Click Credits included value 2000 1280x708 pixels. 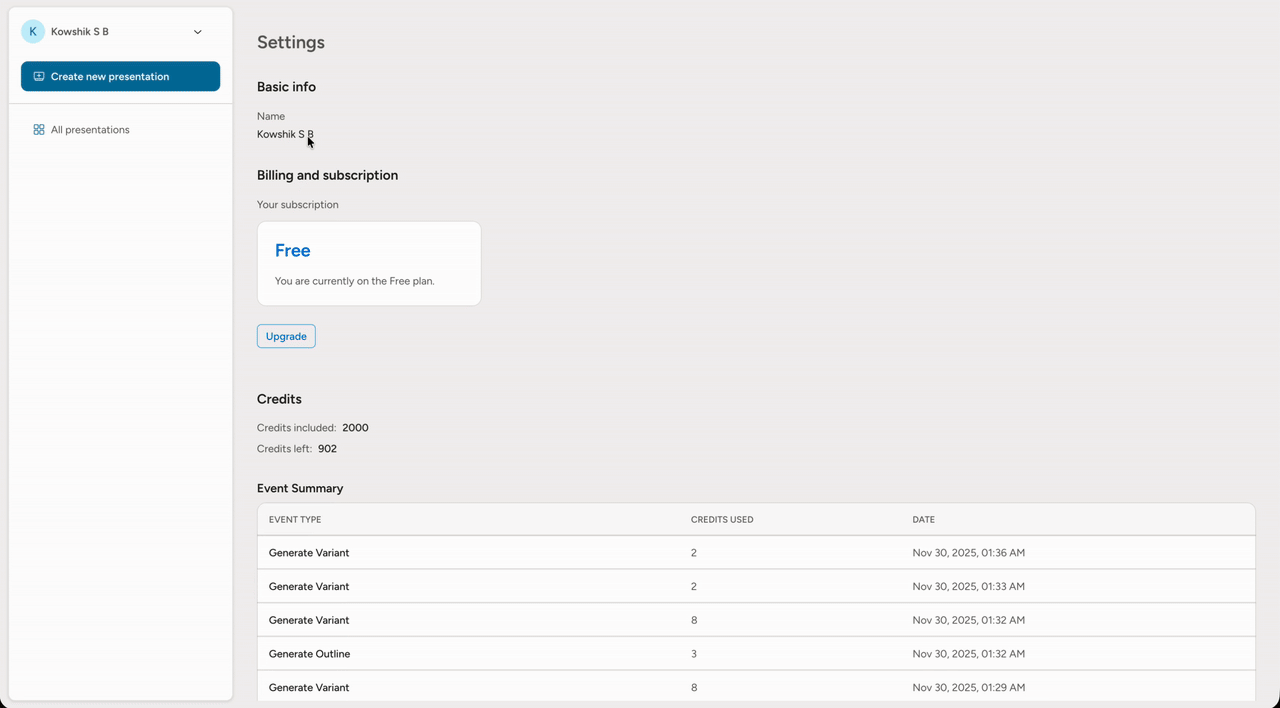click(355, 428)
